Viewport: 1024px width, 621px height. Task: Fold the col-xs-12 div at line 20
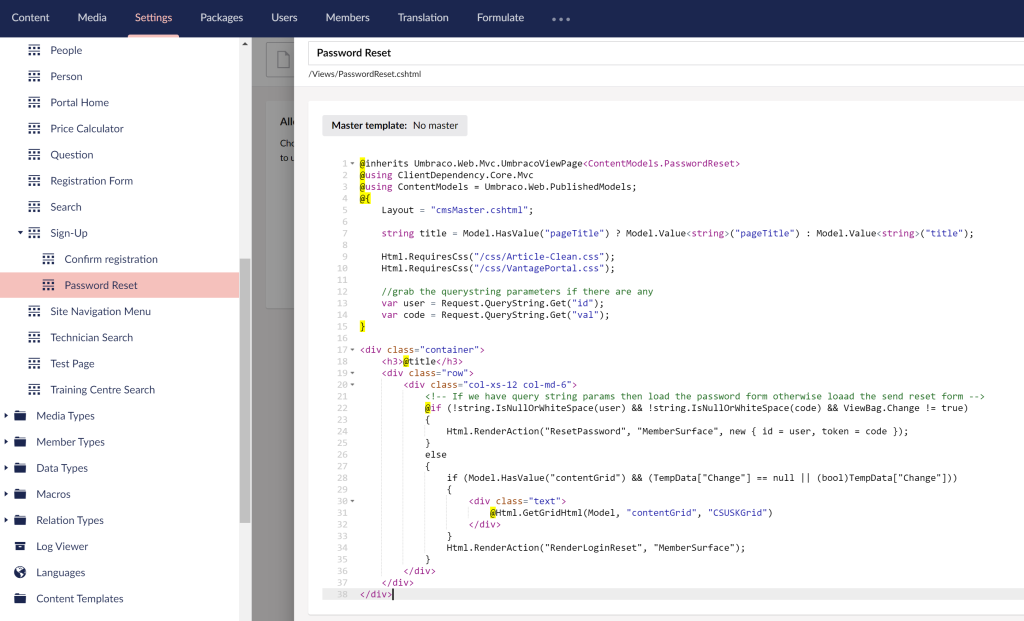tap(353, 385)
